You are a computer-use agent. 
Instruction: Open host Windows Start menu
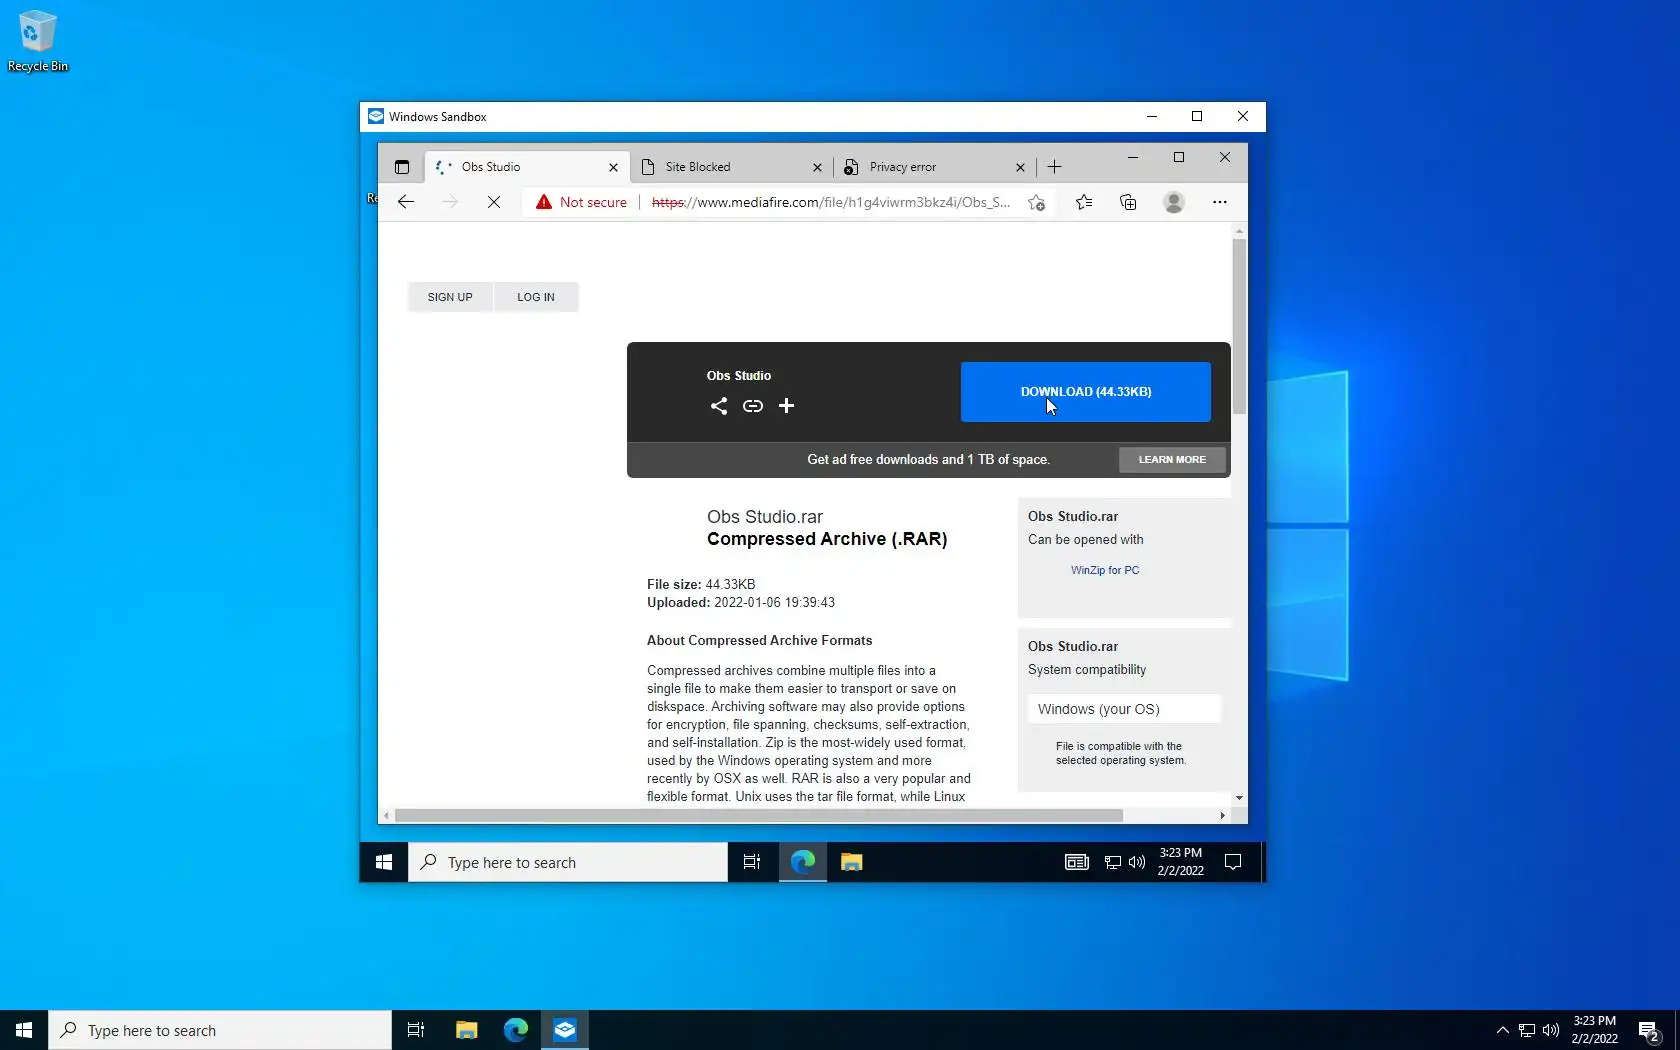tap(24, 1030)
